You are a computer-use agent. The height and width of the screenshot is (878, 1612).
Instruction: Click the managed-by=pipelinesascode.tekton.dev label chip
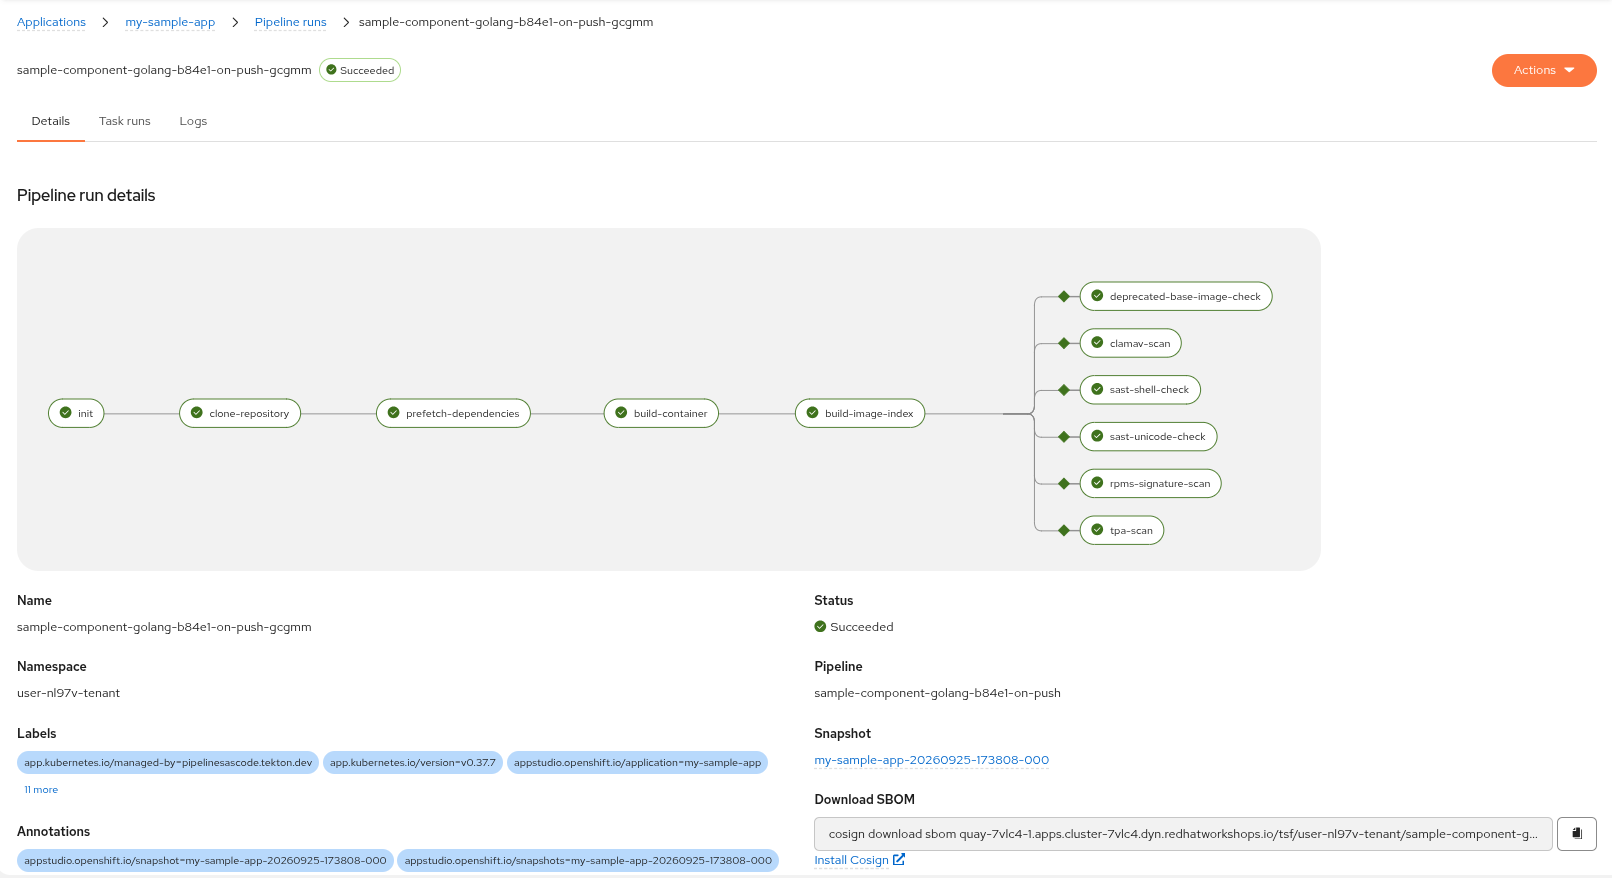click(x=168, y=763)
